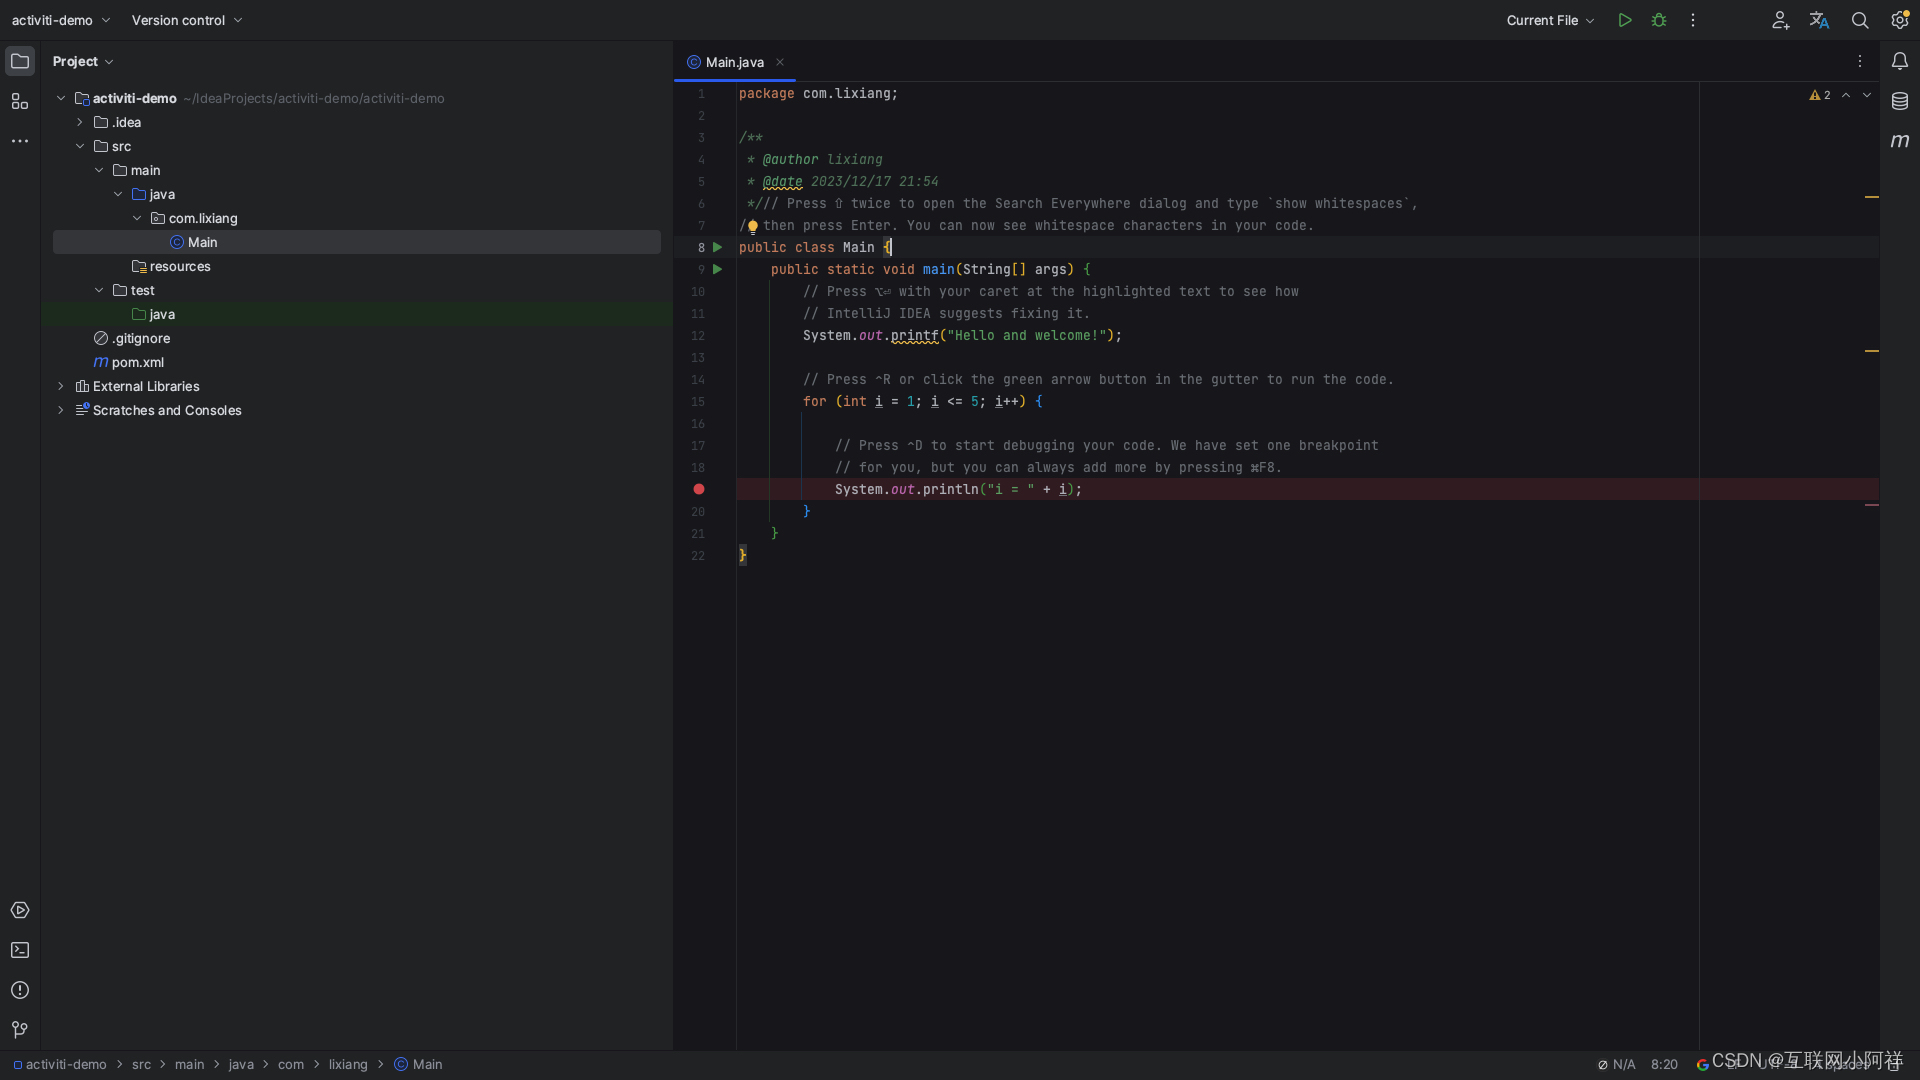
Task: Collapse the com.lixiang package
Action: point(137,218)
